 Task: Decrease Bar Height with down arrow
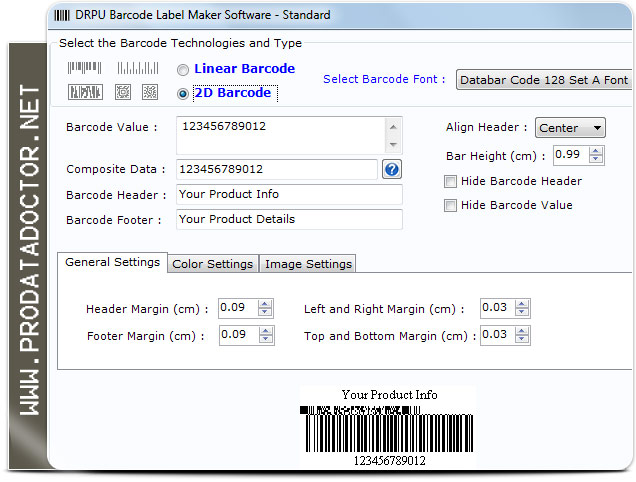click(x=595, y=159)
